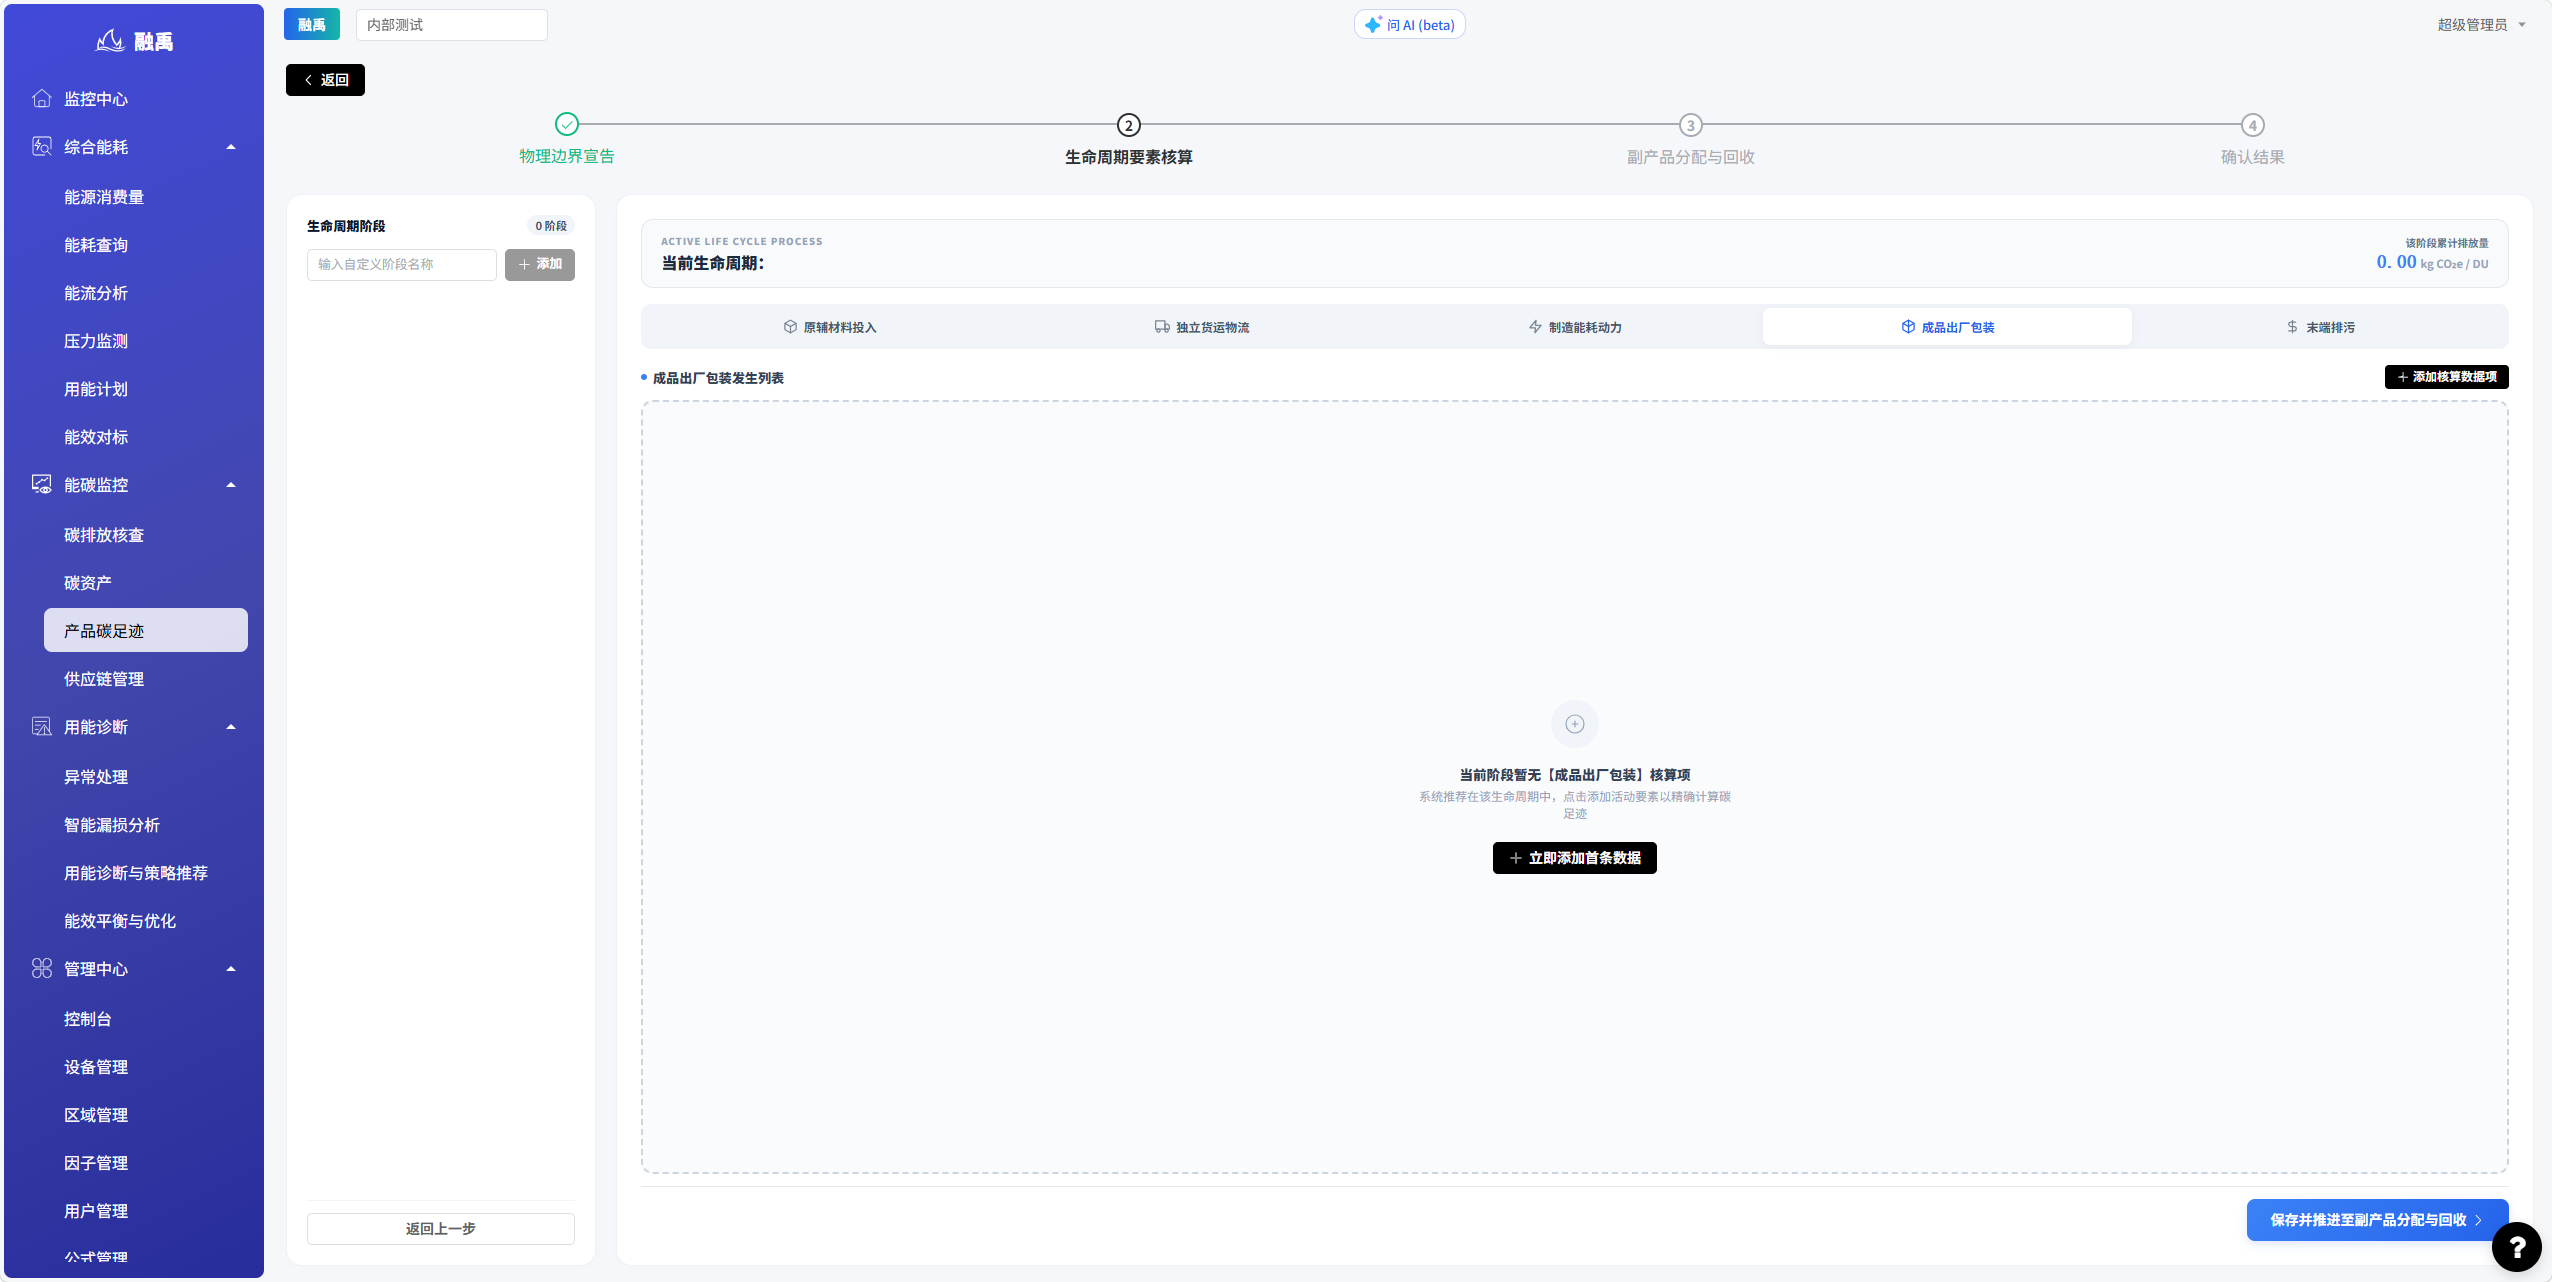Click the 返回 back button
This screenshot has height=1282, width=2552.
325,80
